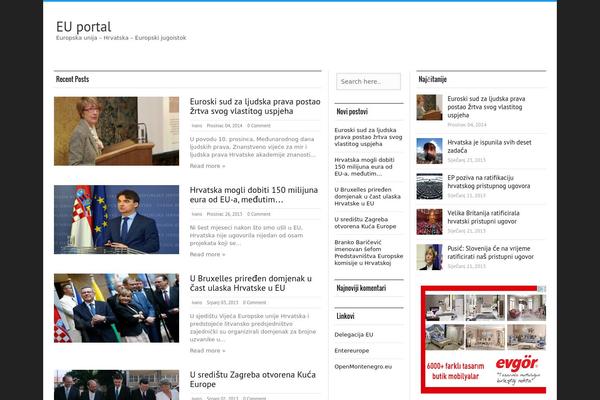Click the Najčitanije section heading
The height and width of the screenshot is (400, 600).
click(x=432, y=79)
